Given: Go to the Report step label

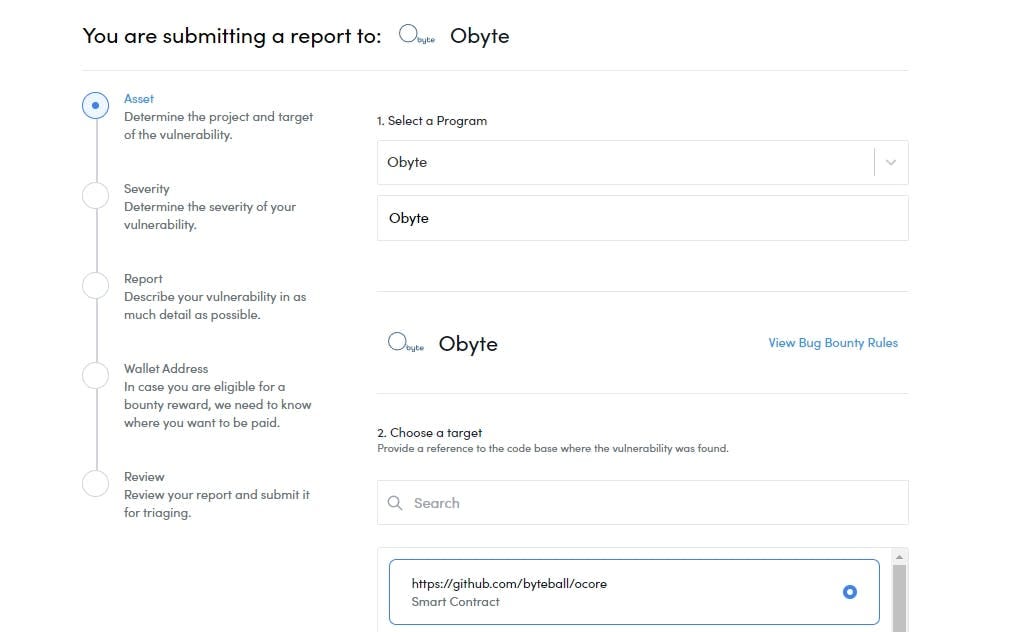Looking at the screenshot, I should point(143,279).
